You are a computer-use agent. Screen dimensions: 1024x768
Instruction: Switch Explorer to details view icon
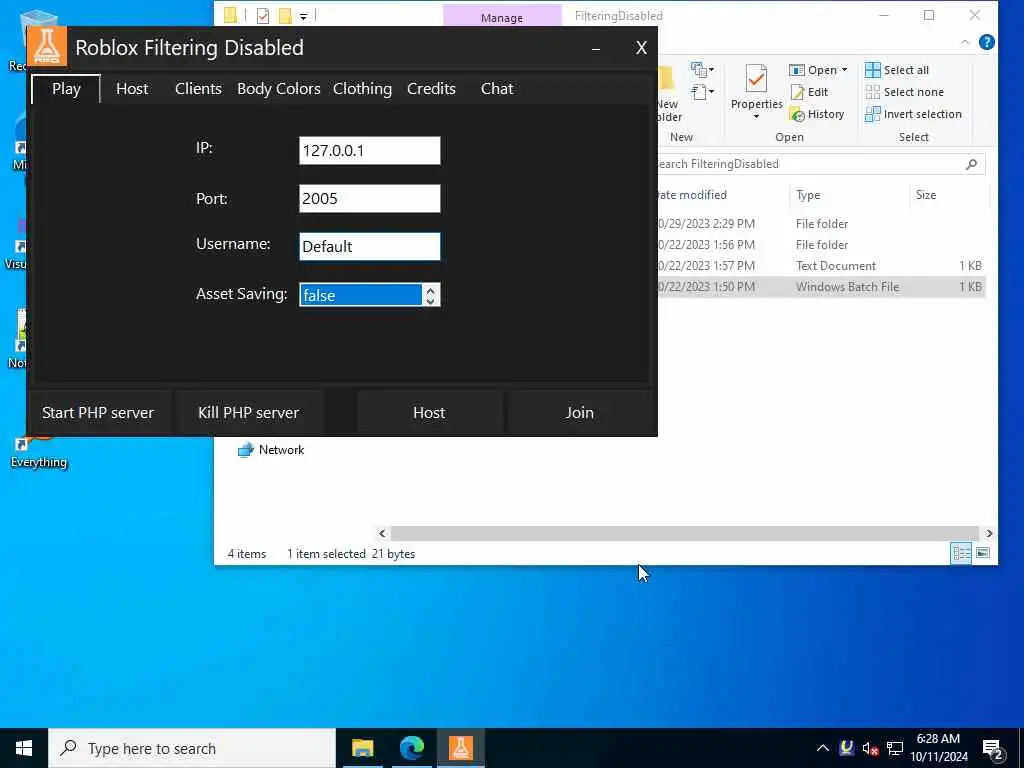(961, 553)
